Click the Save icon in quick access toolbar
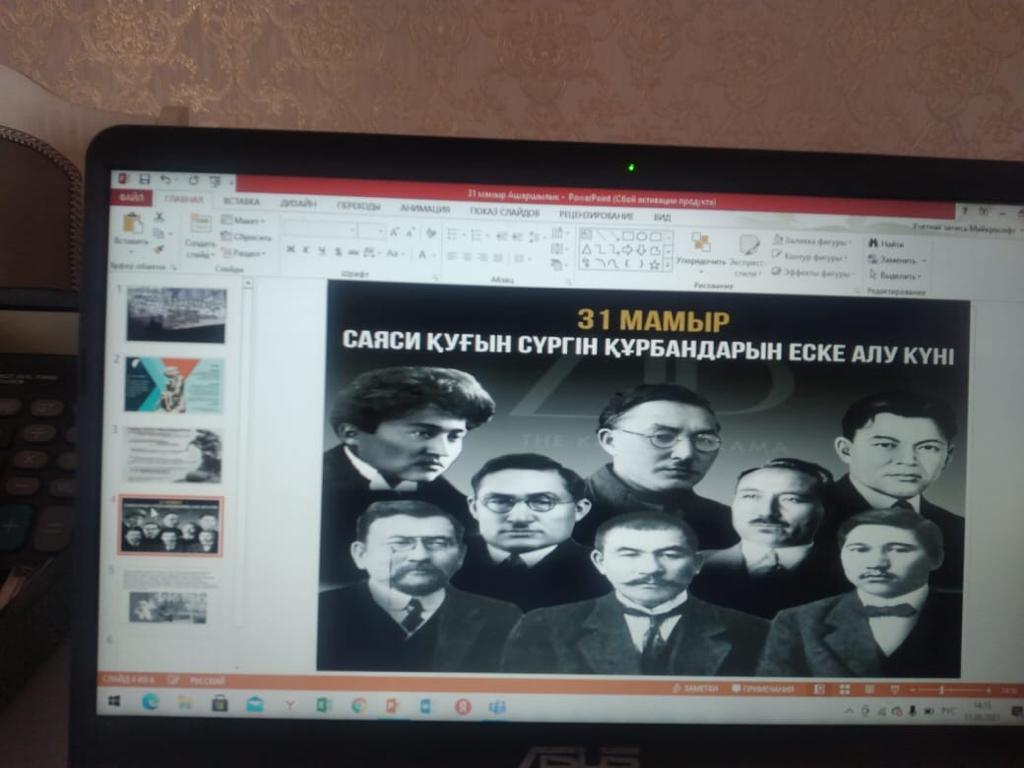 click(x=145, y=180)
